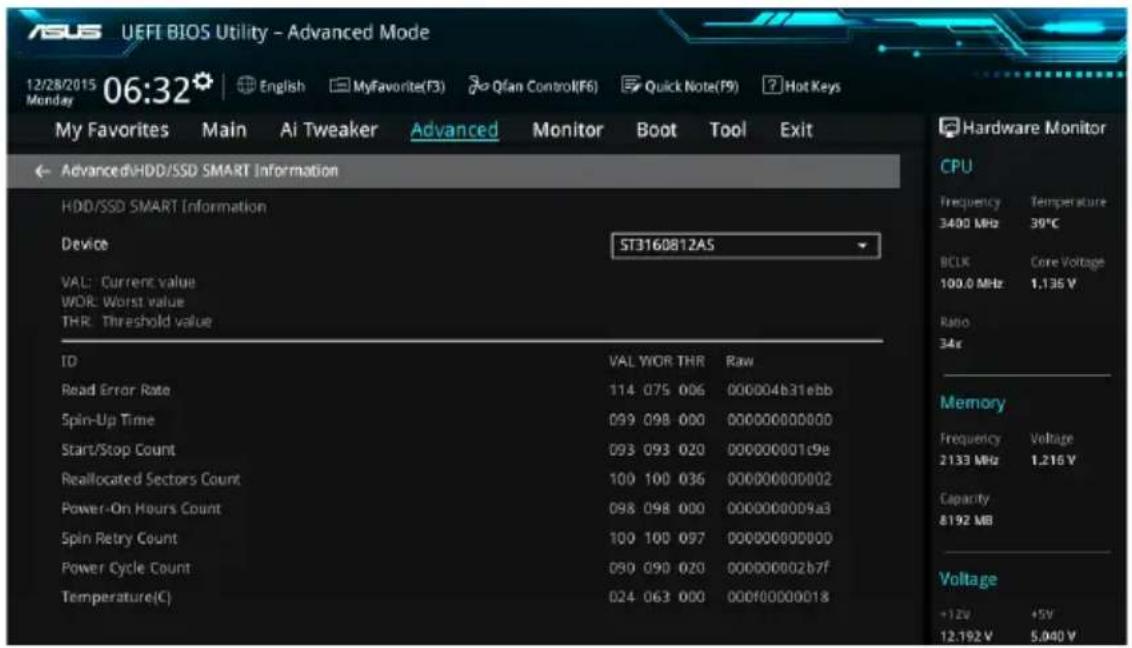
Task: Click the Hardware Monitor icon
Action: 949,128
